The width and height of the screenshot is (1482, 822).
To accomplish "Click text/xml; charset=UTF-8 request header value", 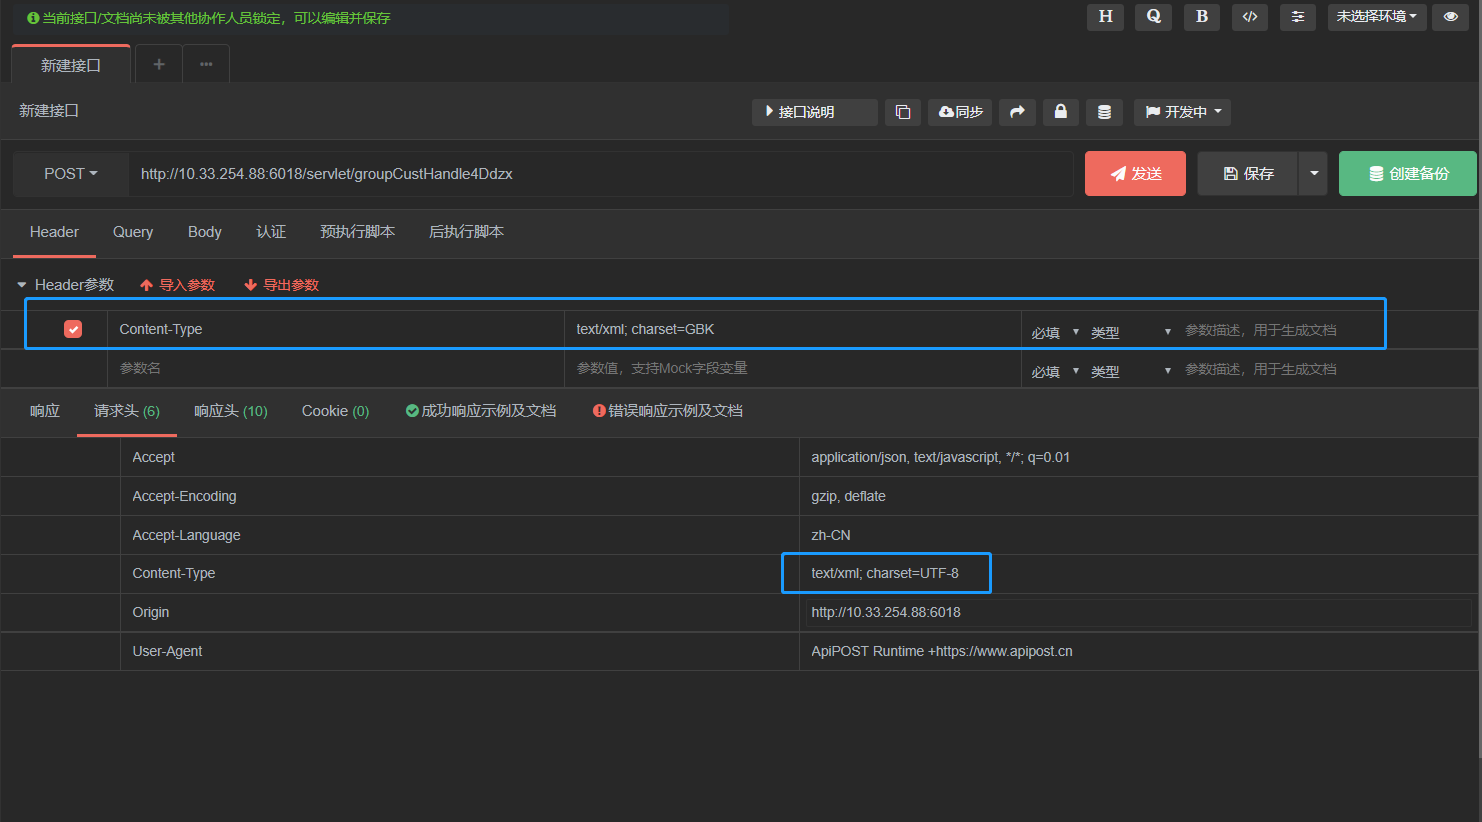I will 885,573.
